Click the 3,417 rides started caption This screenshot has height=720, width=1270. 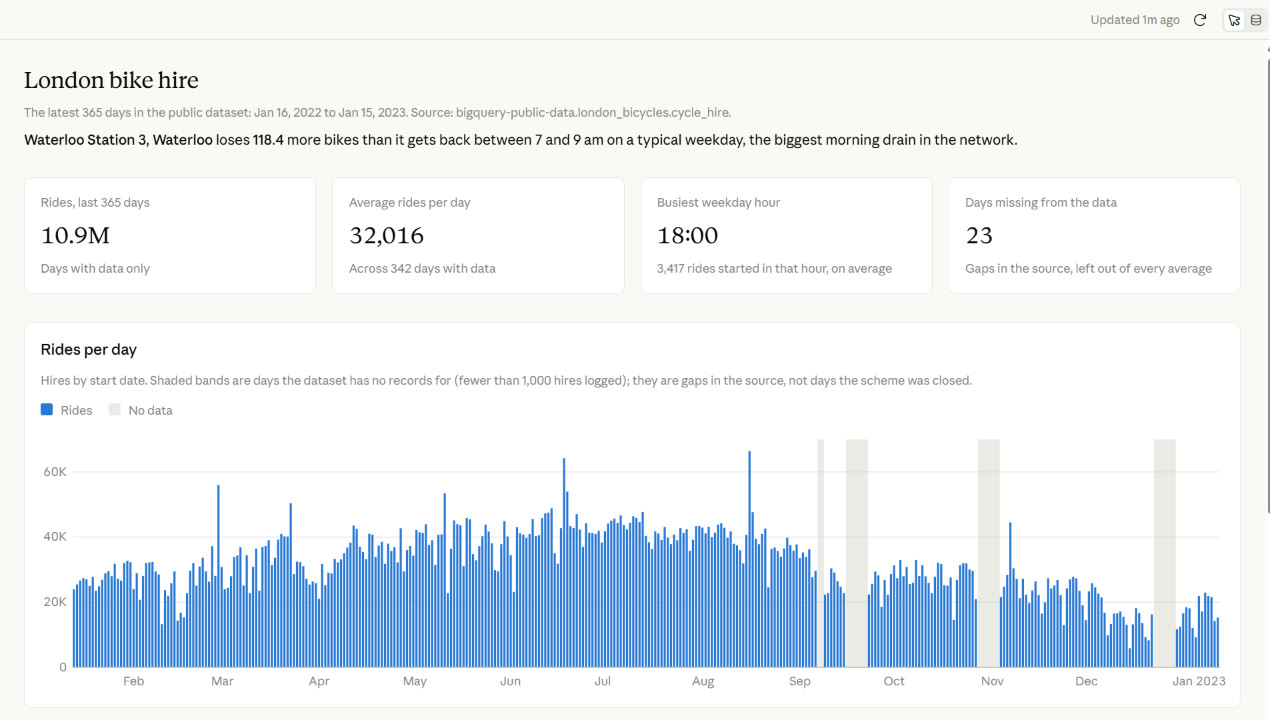click(774, 268)
